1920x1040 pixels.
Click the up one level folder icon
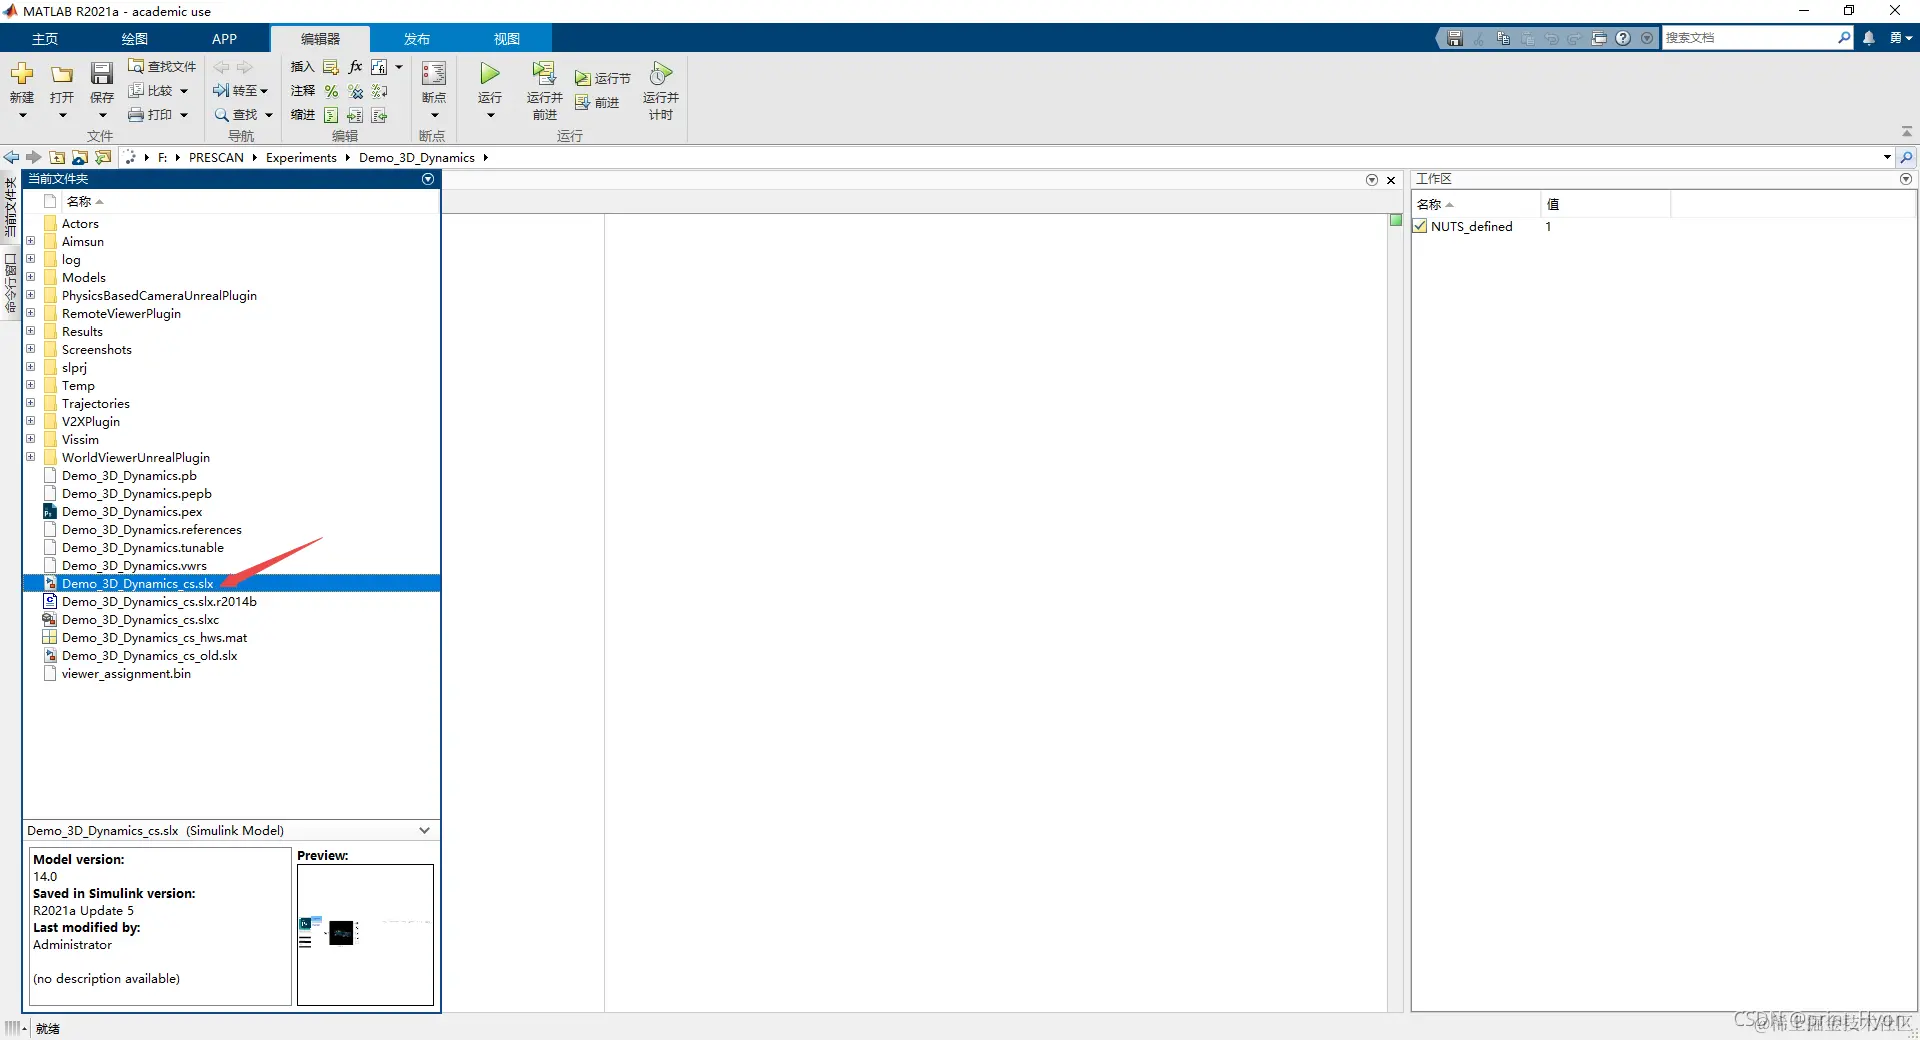tap(57, 157)
